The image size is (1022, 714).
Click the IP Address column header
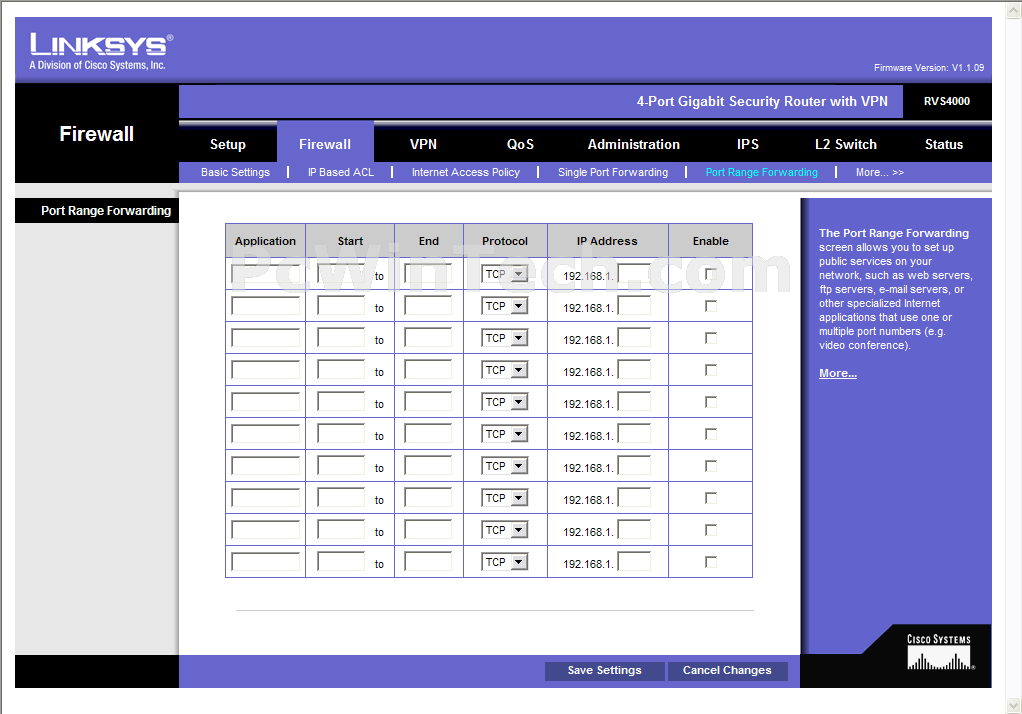pyautogui.click(x=607, y=241)
